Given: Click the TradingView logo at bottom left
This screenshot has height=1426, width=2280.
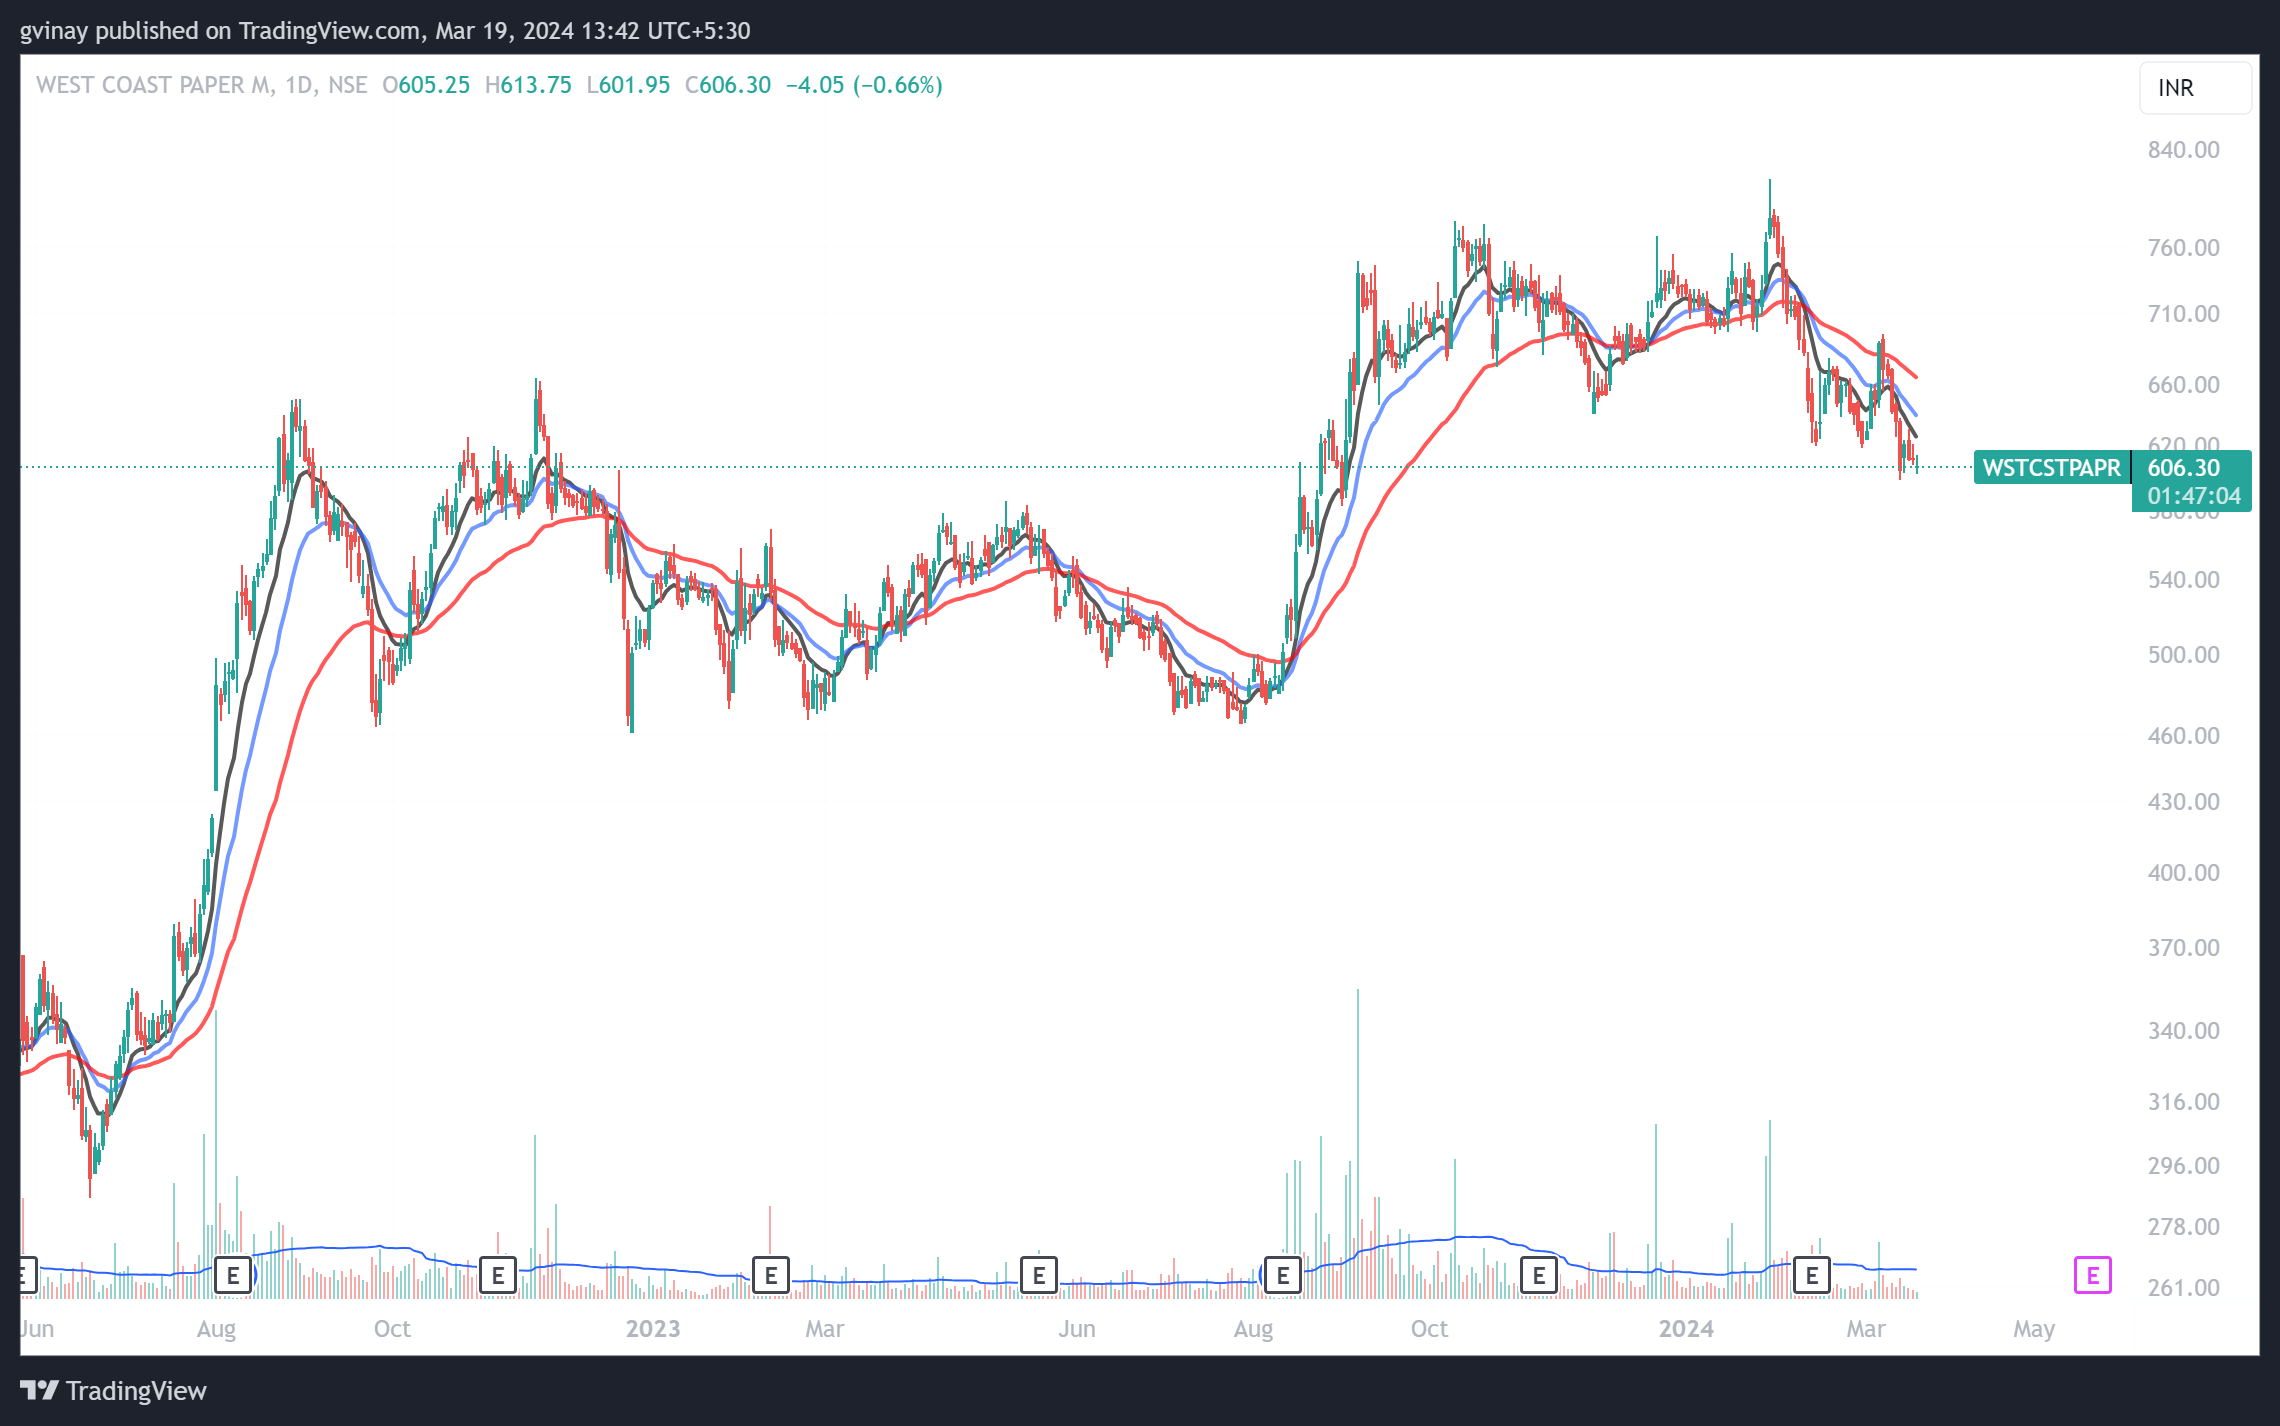Looking at the screenshot, I should (113, 1390).
